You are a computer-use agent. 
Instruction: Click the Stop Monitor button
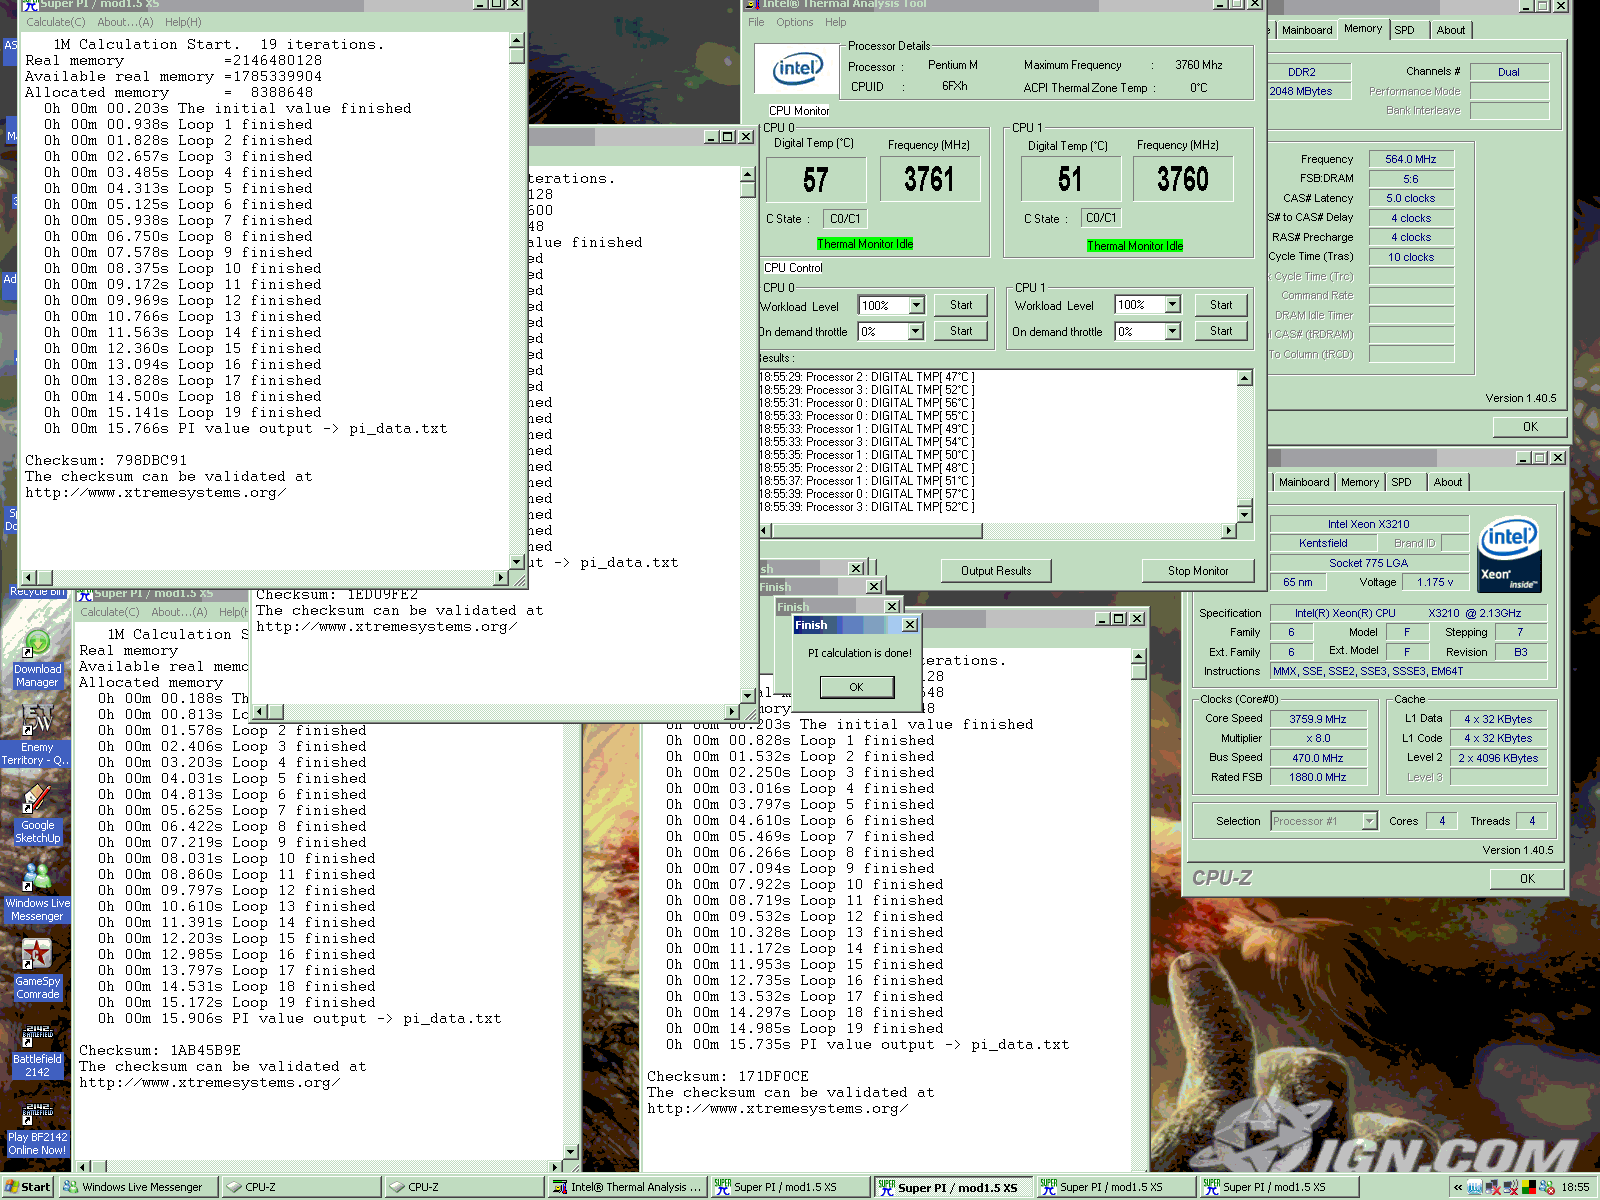(1198, 571)
